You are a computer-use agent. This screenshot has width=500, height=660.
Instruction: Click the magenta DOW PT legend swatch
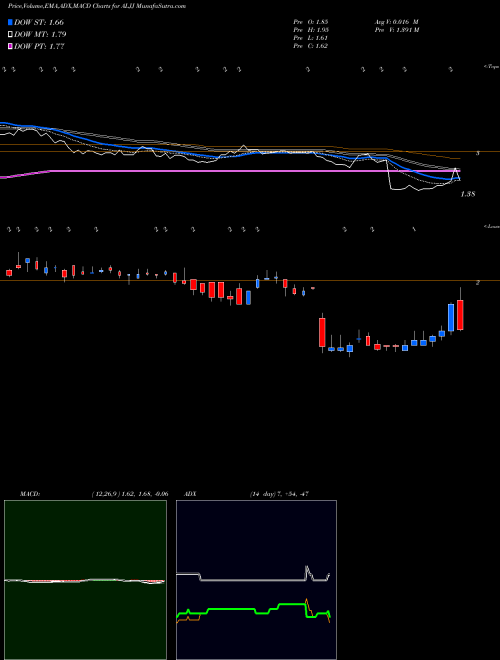coord(11,46)
